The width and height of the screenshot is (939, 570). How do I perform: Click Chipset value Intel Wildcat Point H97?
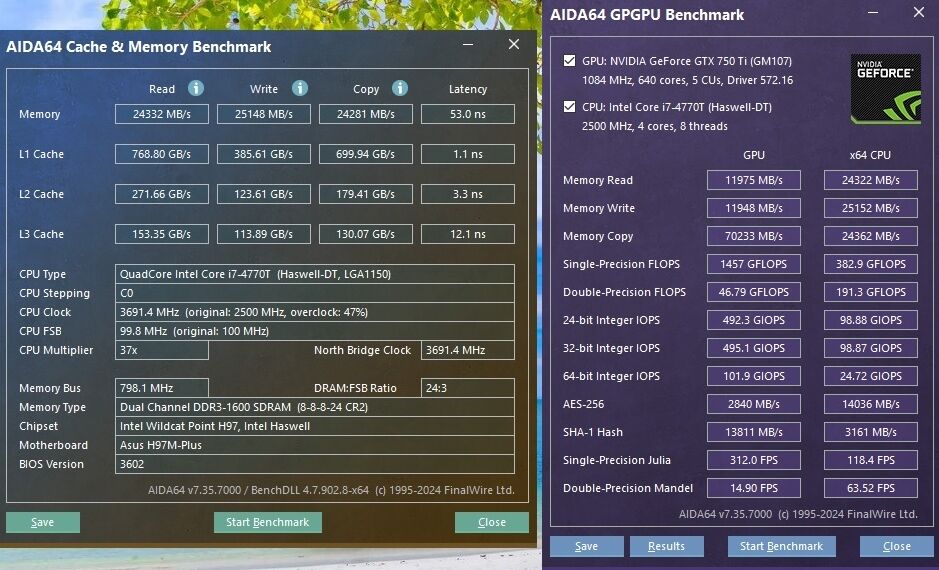coord(314,426)
